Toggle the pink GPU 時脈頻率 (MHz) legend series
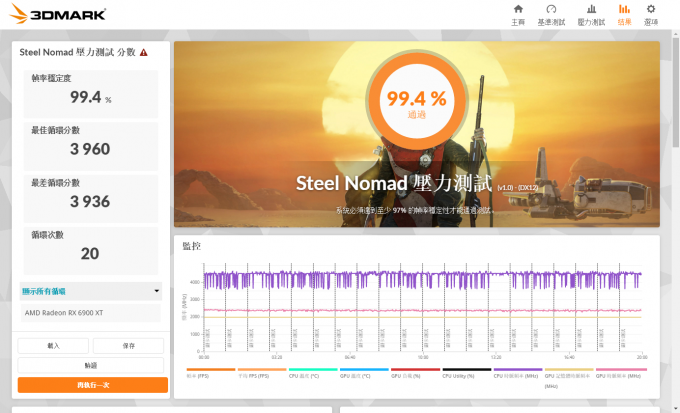 621,373
